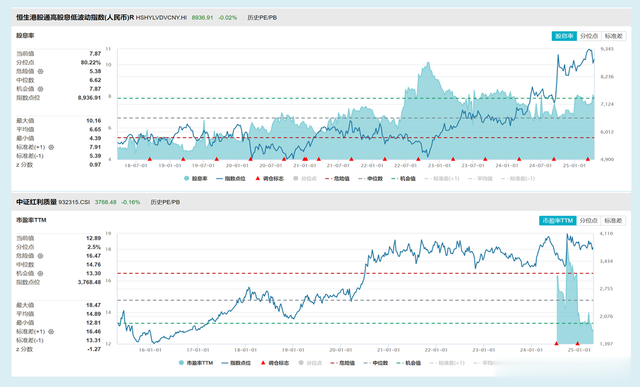Click 指数点位 value 8,936.91 in 股息率 stats
Image resolution: width=640 pixels, height=387 pixels.
(89, 98)
